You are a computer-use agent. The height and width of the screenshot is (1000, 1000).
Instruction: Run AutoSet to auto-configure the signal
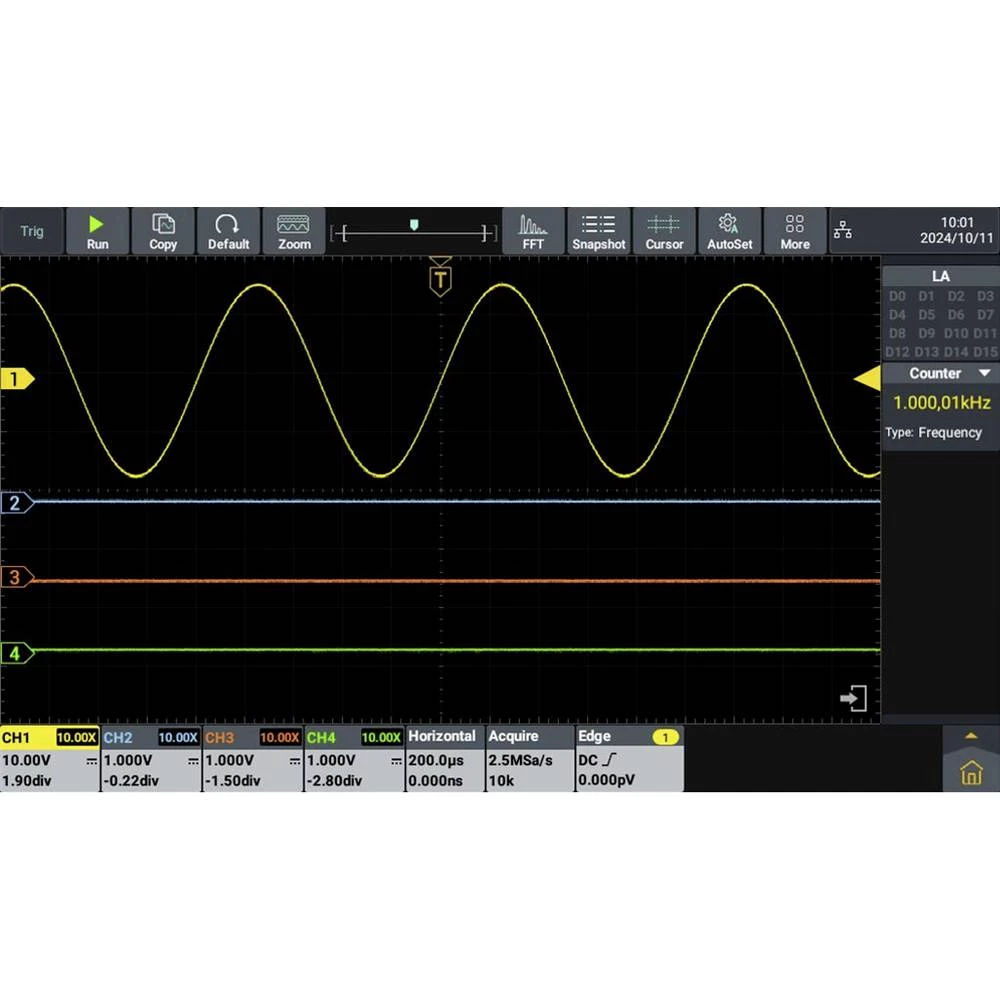[x=729, y=231]
